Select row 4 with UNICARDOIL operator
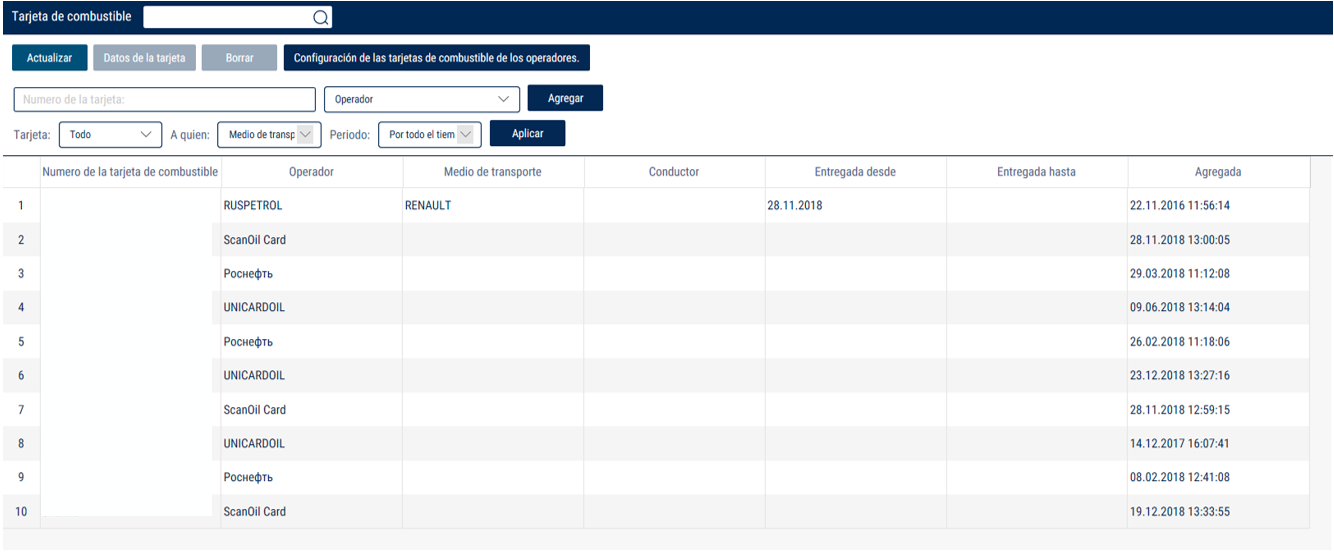 254,307
